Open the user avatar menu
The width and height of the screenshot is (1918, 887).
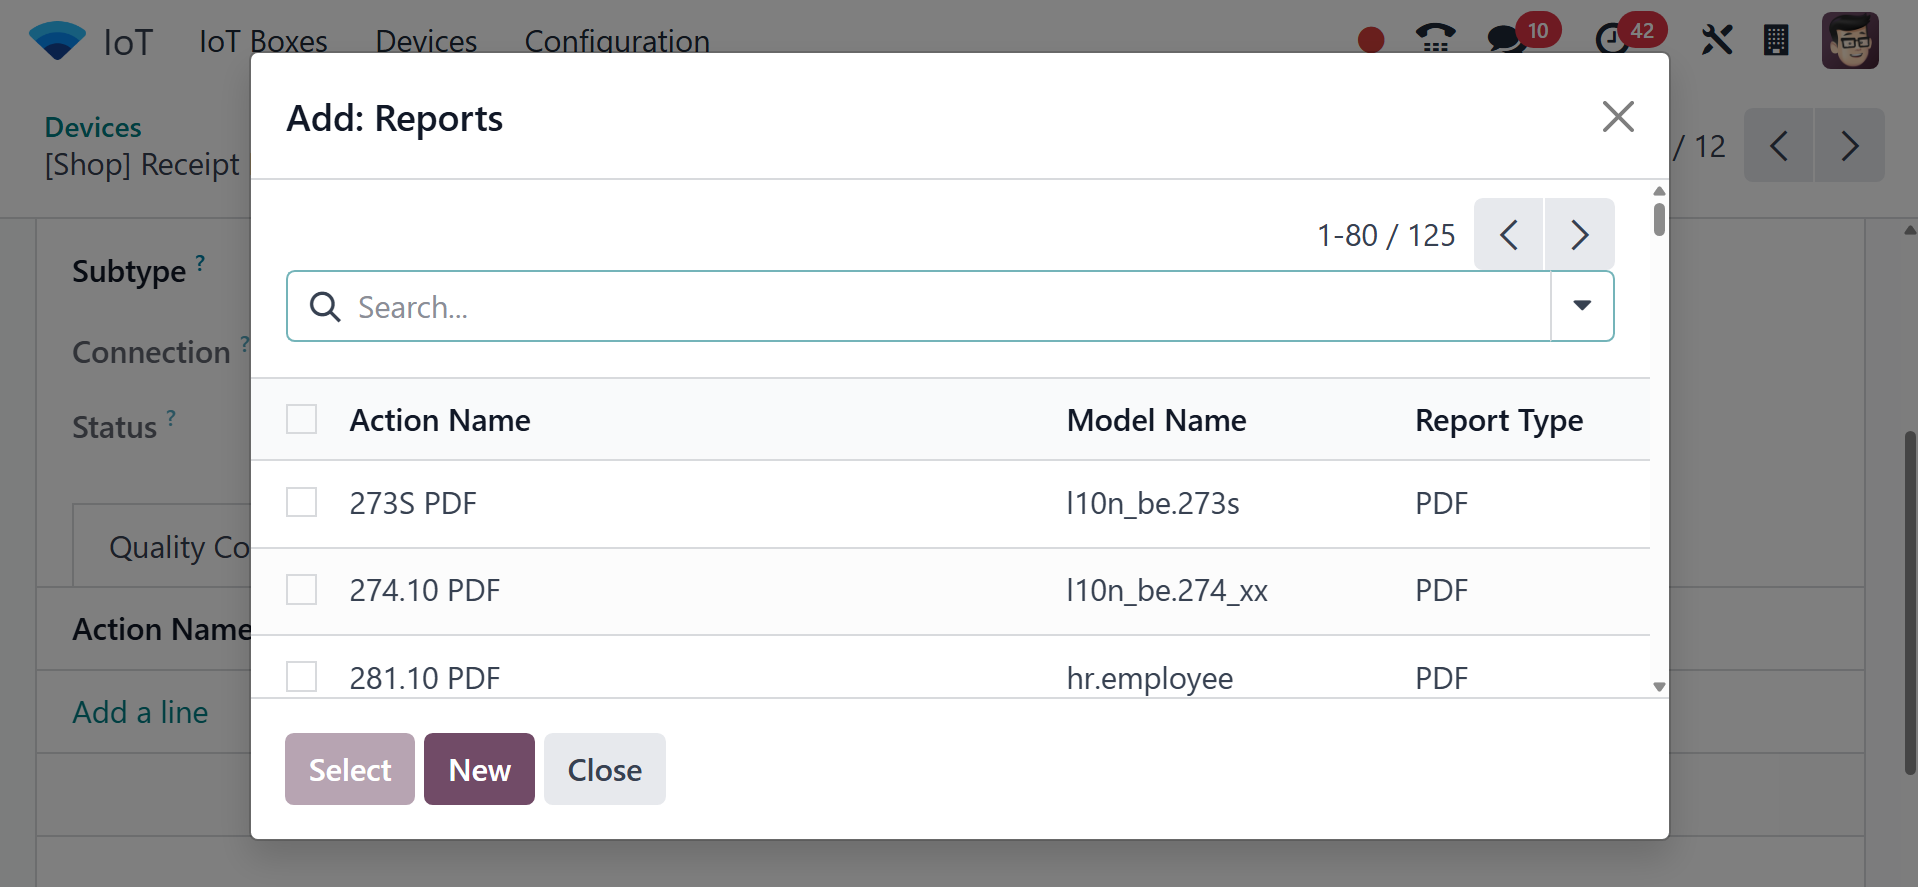pyautogui.click(x=1849, y=40)
